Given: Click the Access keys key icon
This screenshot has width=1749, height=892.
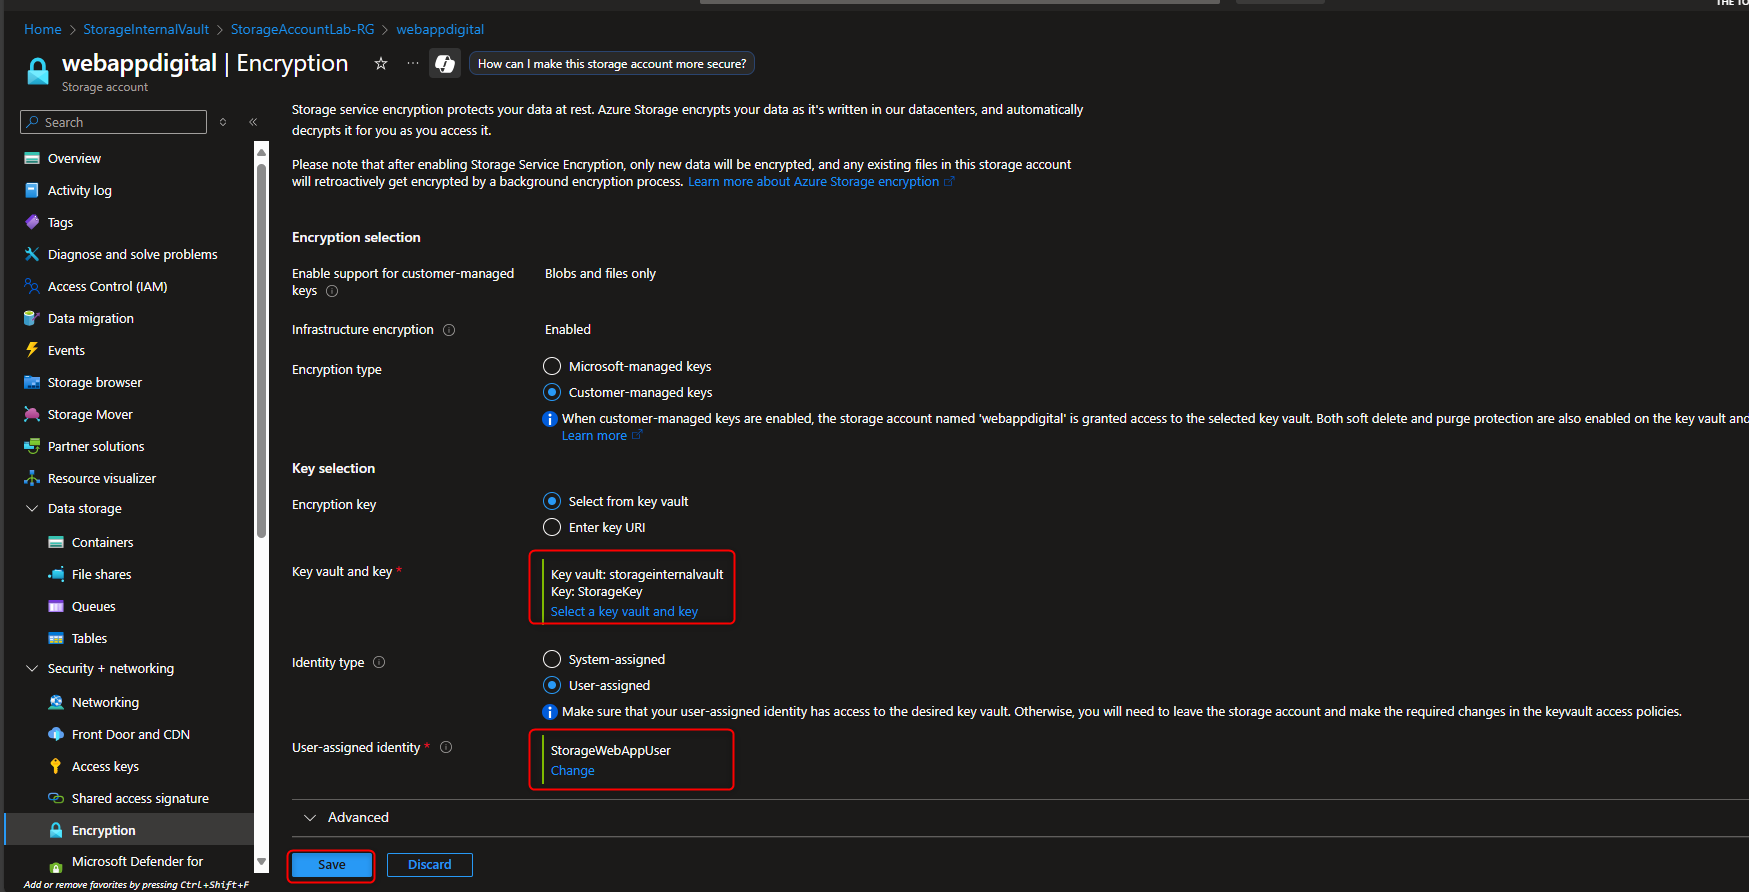Looking at the screenshot, I should click(56, 766).
